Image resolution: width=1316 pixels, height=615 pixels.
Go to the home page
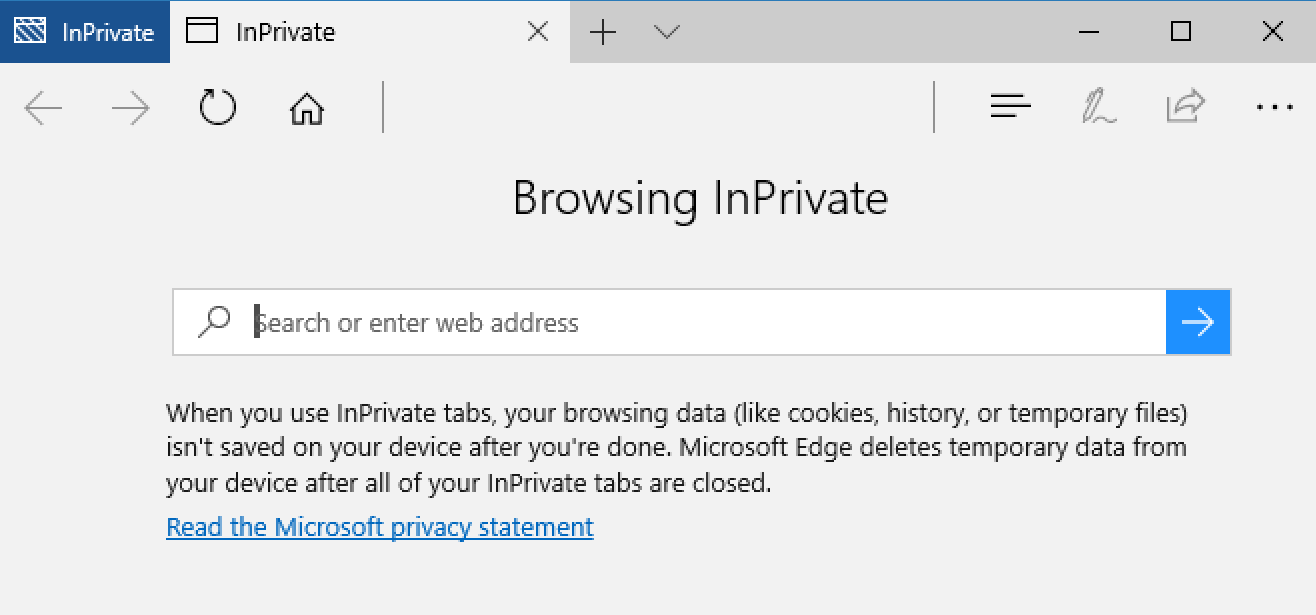click(306, 108)
